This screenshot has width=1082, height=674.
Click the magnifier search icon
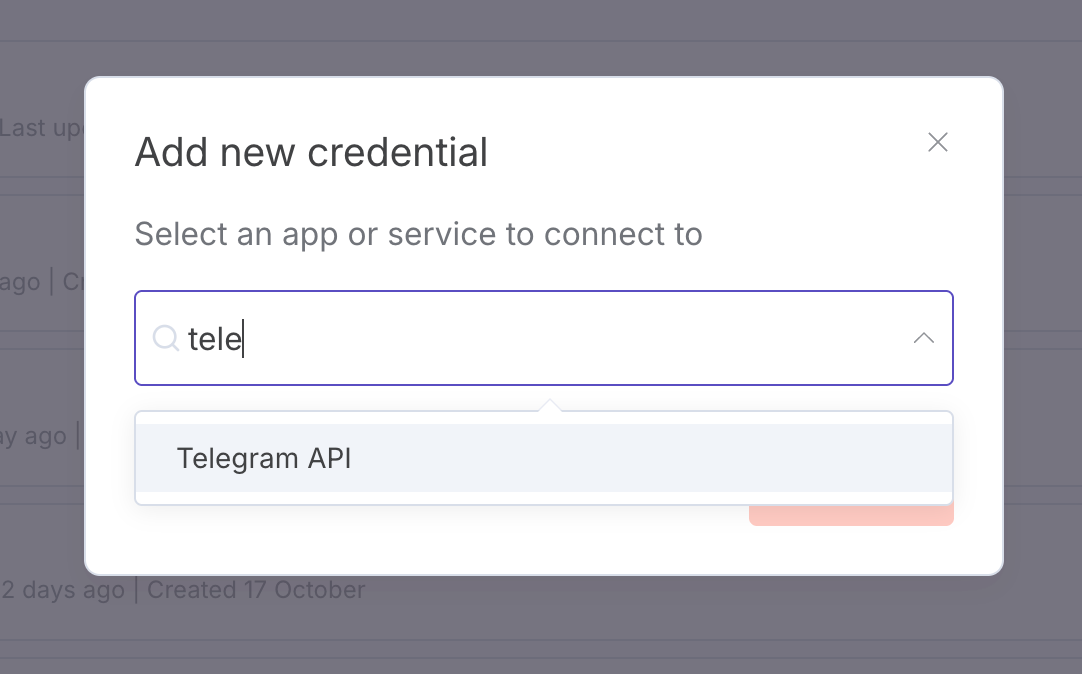165,338
